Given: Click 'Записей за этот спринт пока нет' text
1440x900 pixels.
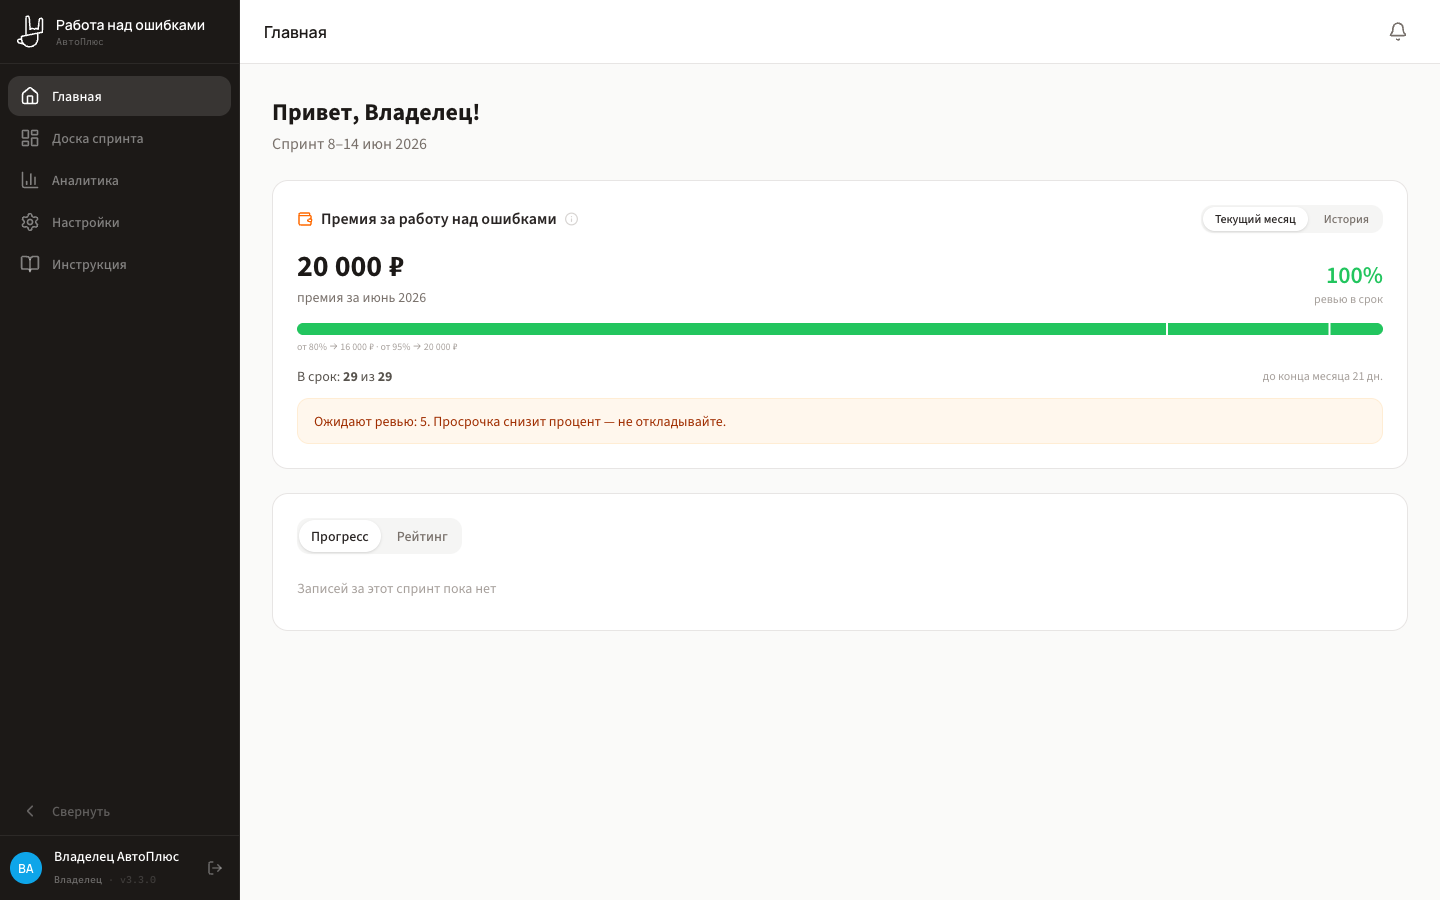Looking at the screenshot, I should tap(396, 589).
